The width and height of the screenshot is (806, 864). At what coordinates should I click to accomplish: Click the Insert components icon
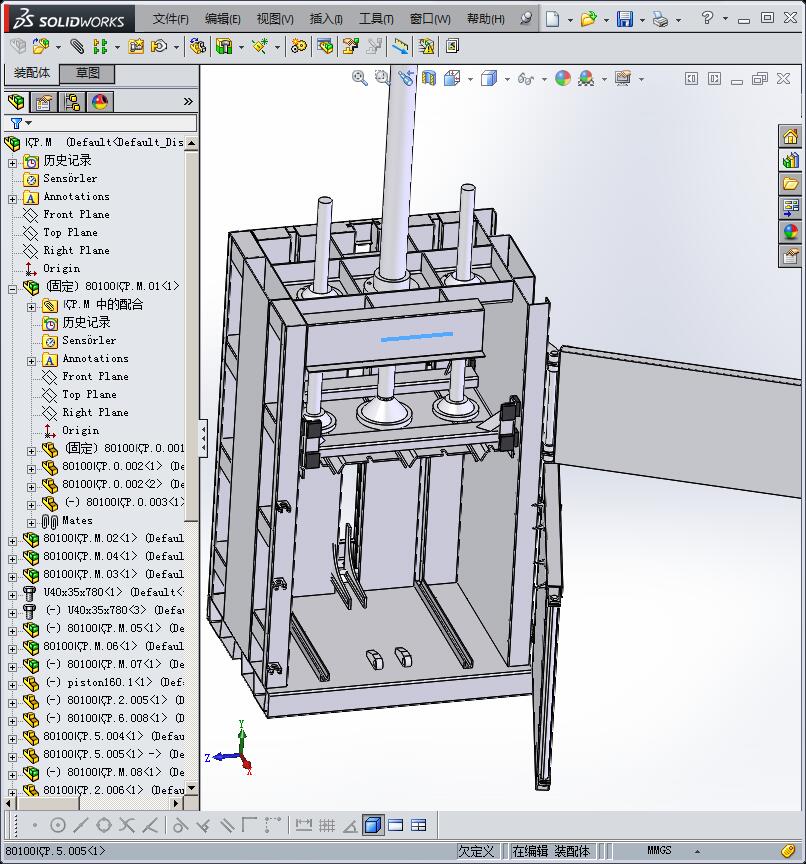[x=40, y=46]
